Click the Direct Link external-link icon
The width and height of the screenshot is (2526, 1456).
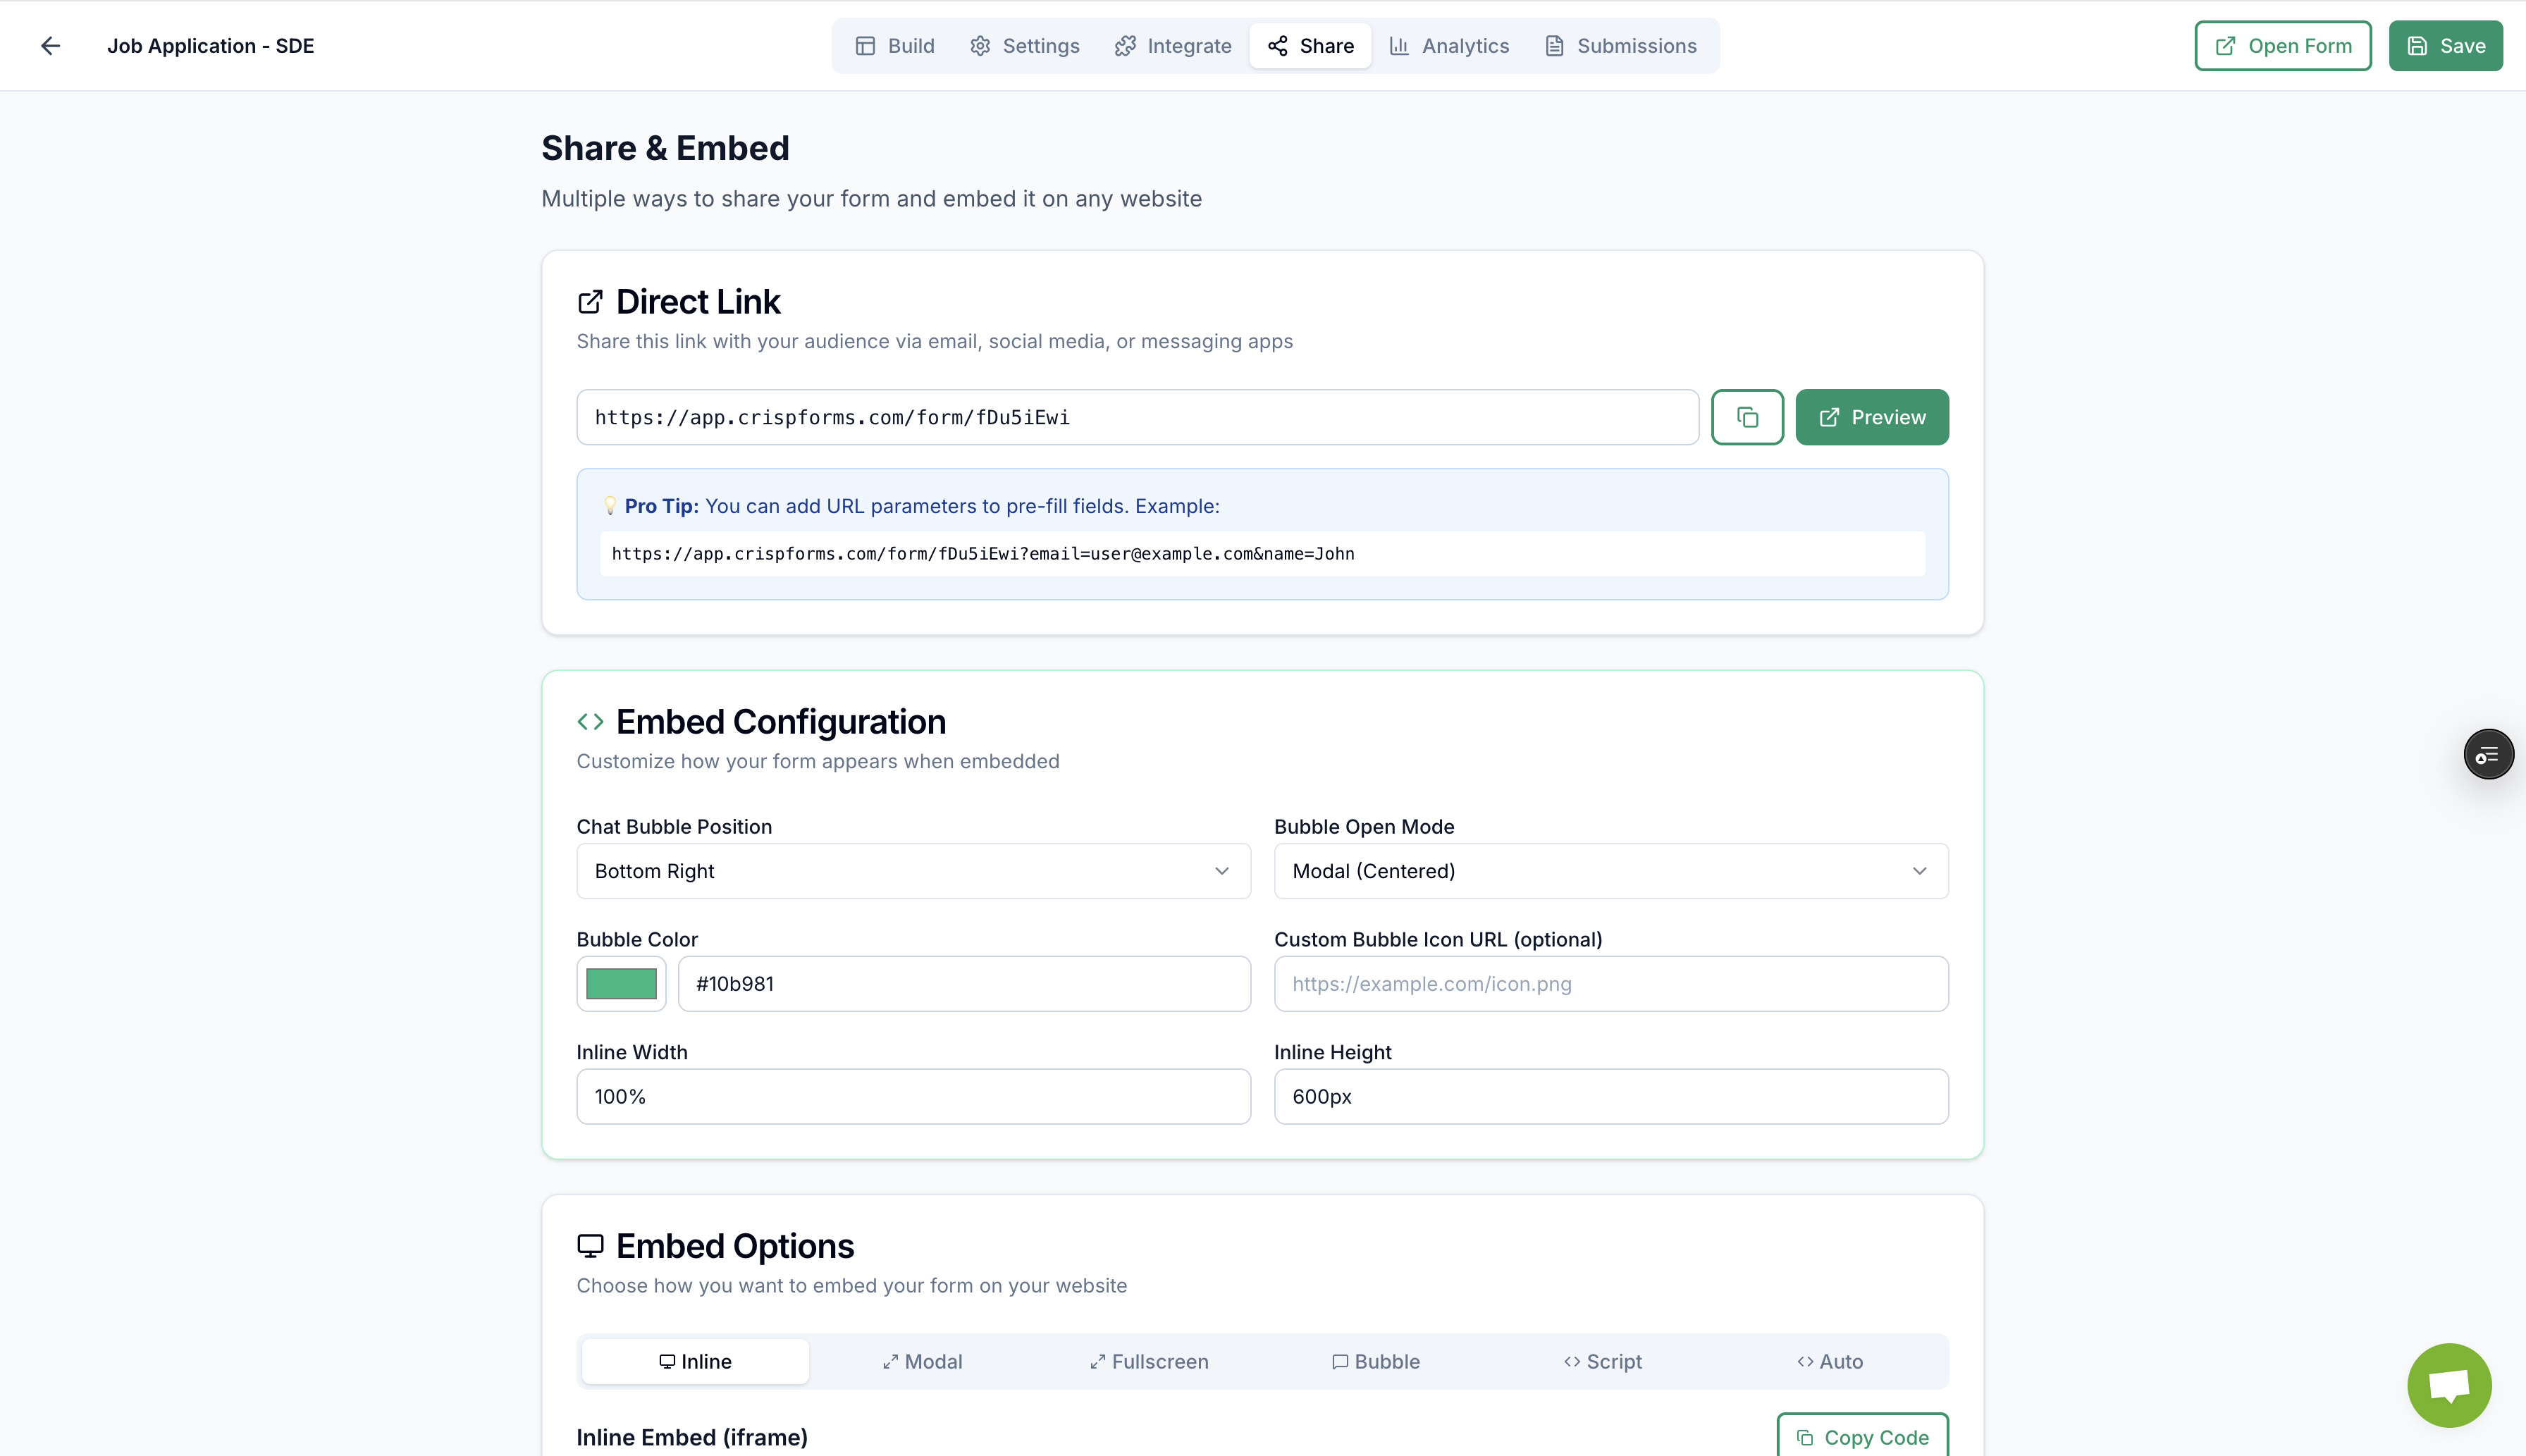(590, 302)
